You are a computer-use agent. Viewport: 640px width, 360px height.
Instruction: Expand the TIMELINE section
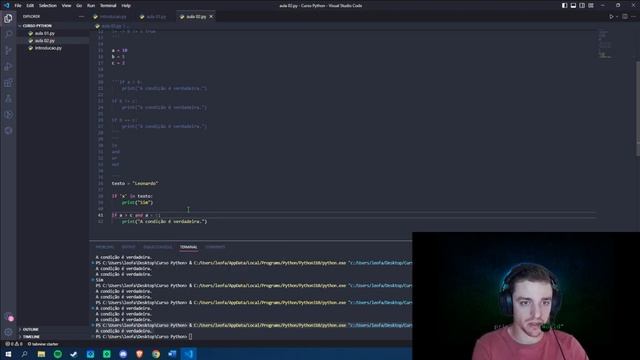click(x=31, y=337)
